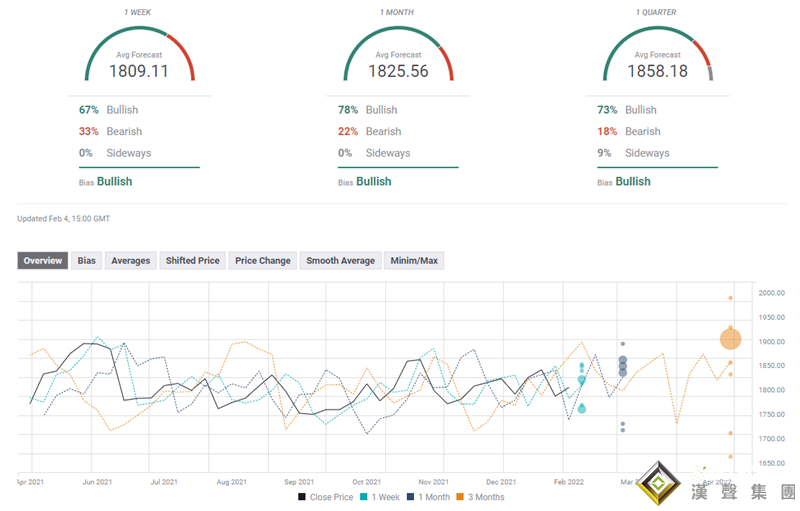Show the Shifted Price view

pyautogui.click(x=192, y=261)
